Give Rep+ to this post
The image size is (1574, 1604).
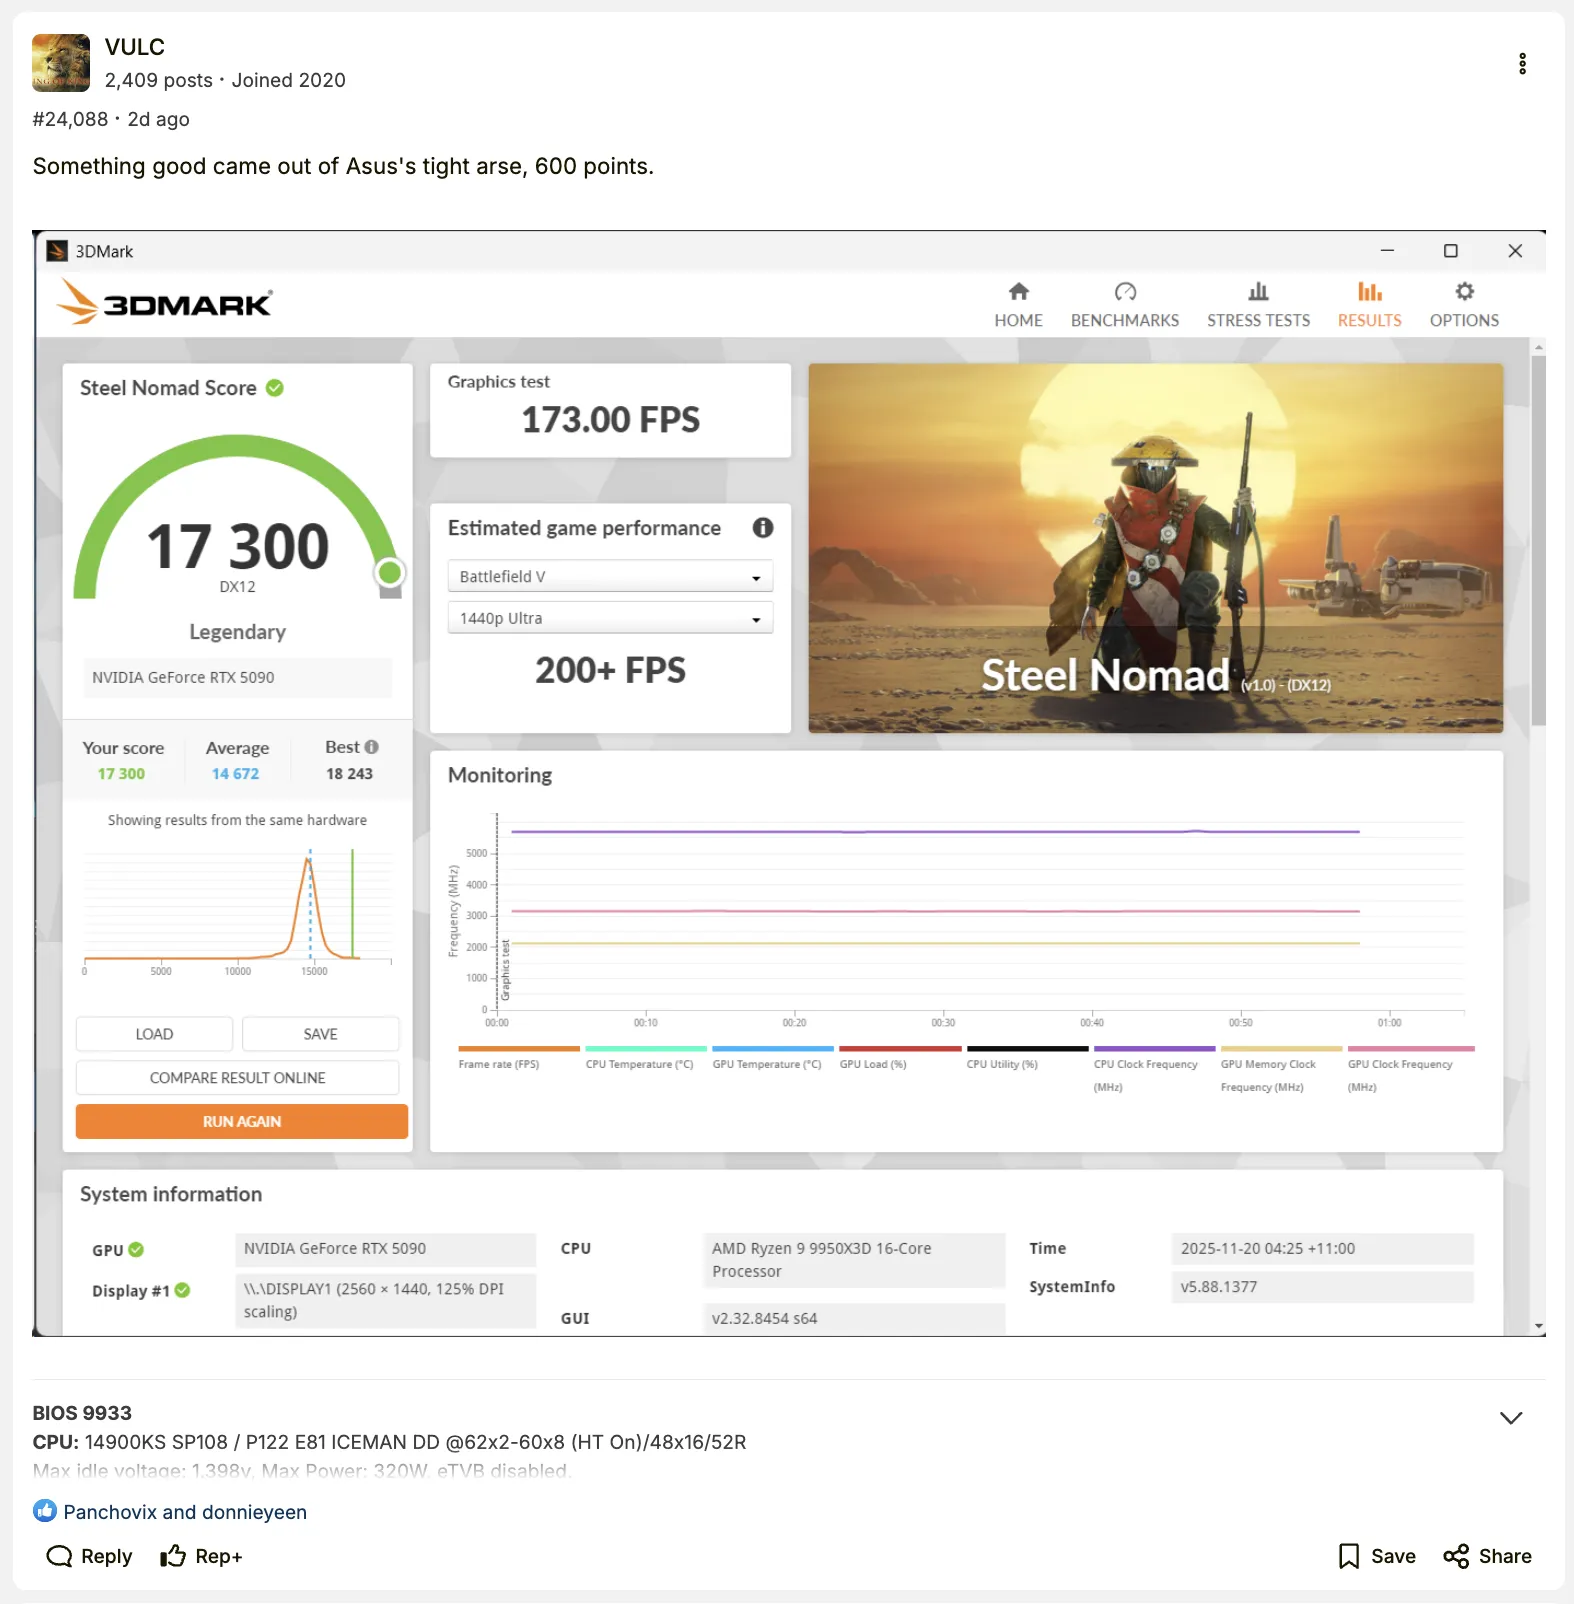click(201, 1556)
